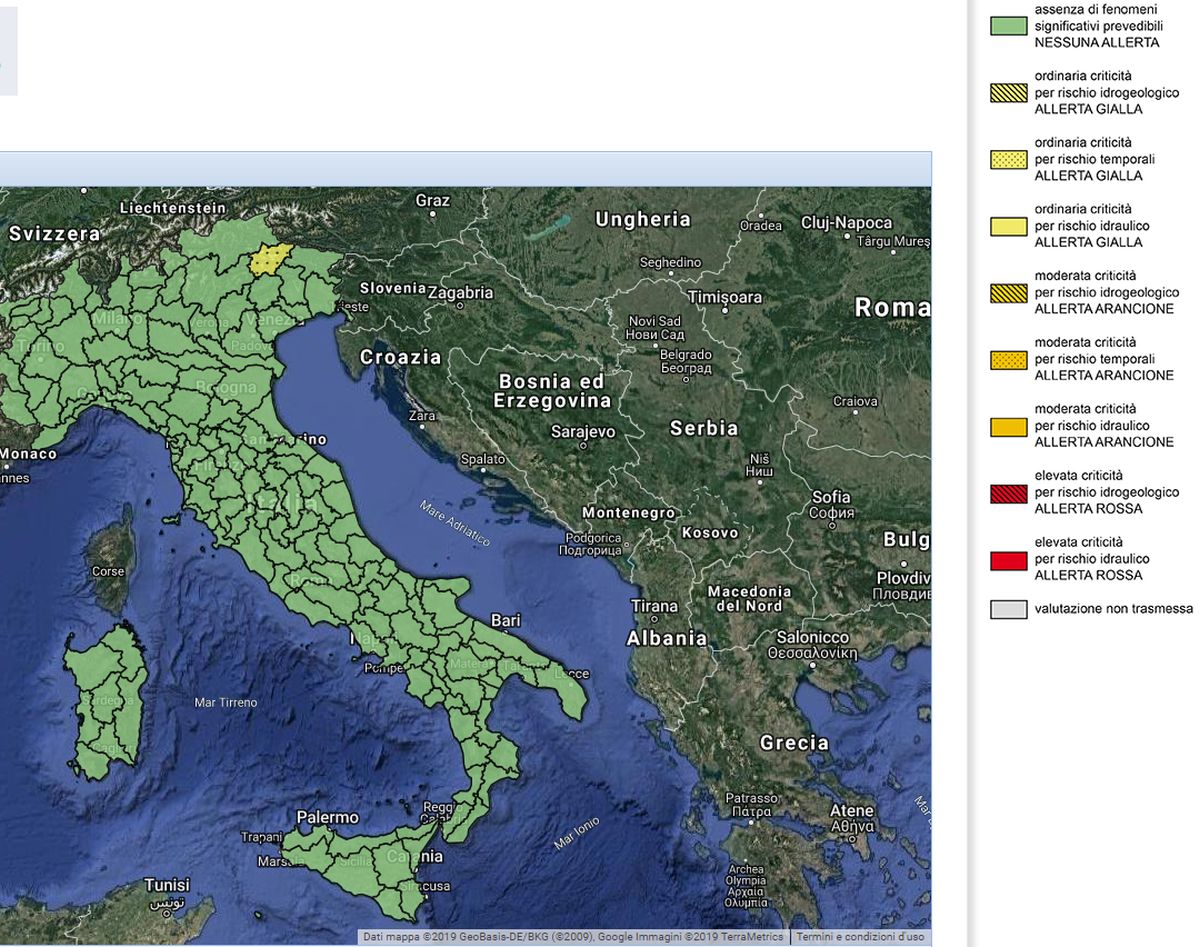The image size is (1200, 947).
Task: Click the dotted orange temporali legend swatch
Action: [x=1009, y=360]
